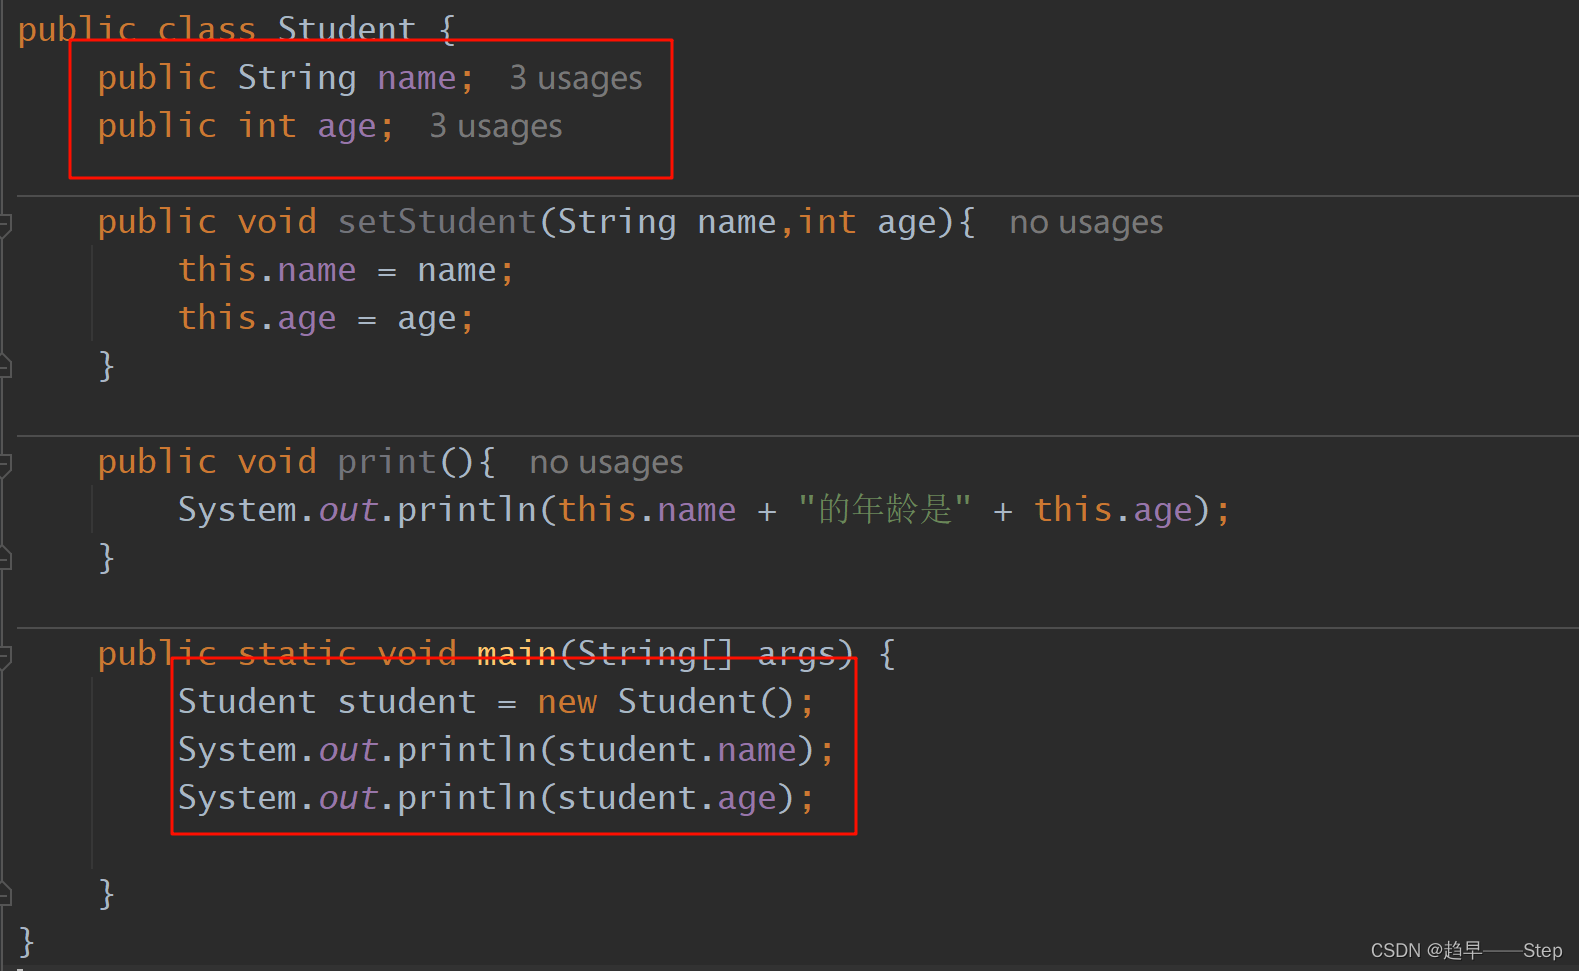
Task: Click 'this.age' inside the print method's println
Action: (1113, 510)
